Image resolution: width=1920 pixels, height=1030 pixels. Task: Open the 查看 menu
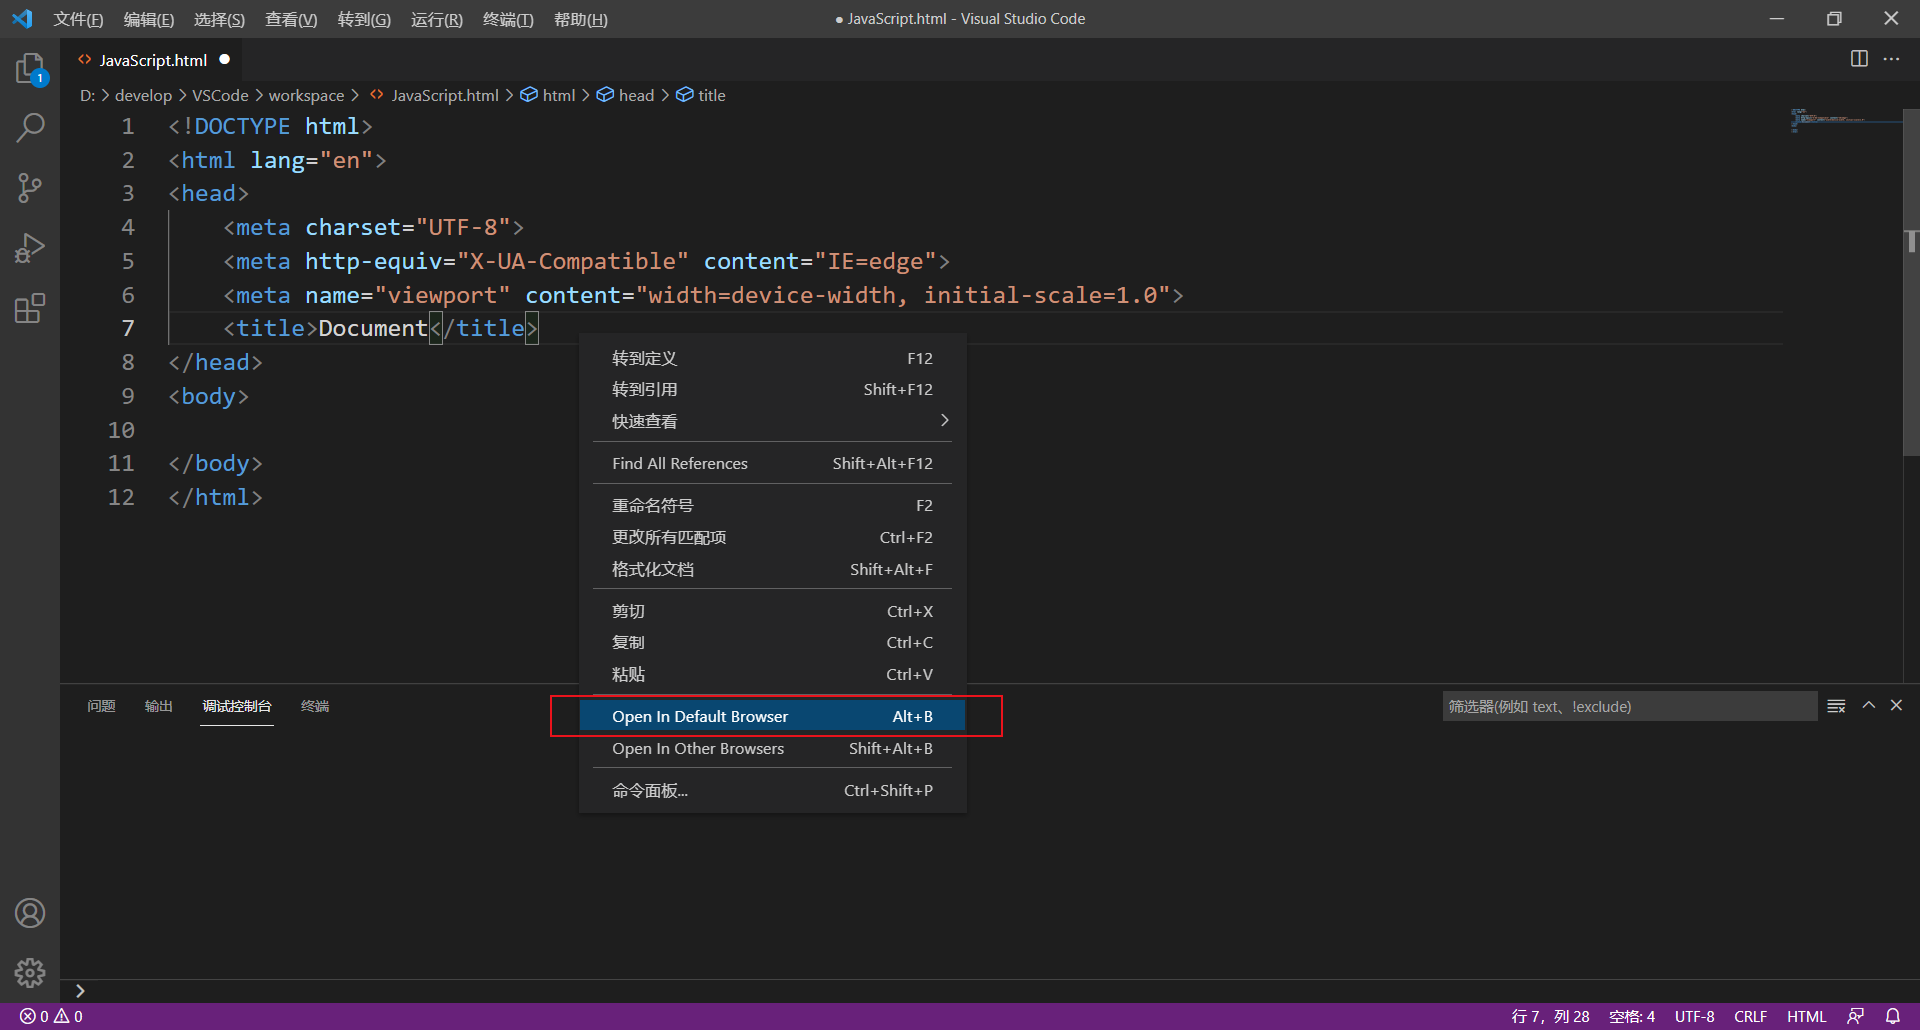click(x=291, y=19)
